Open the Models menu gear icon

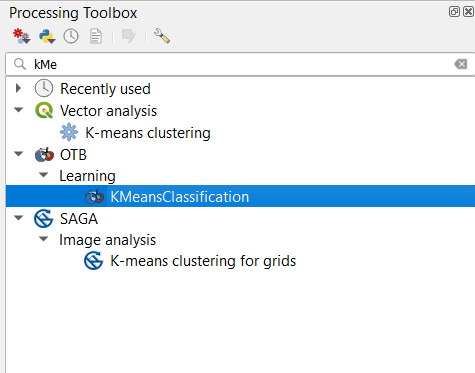coord(22,36)
